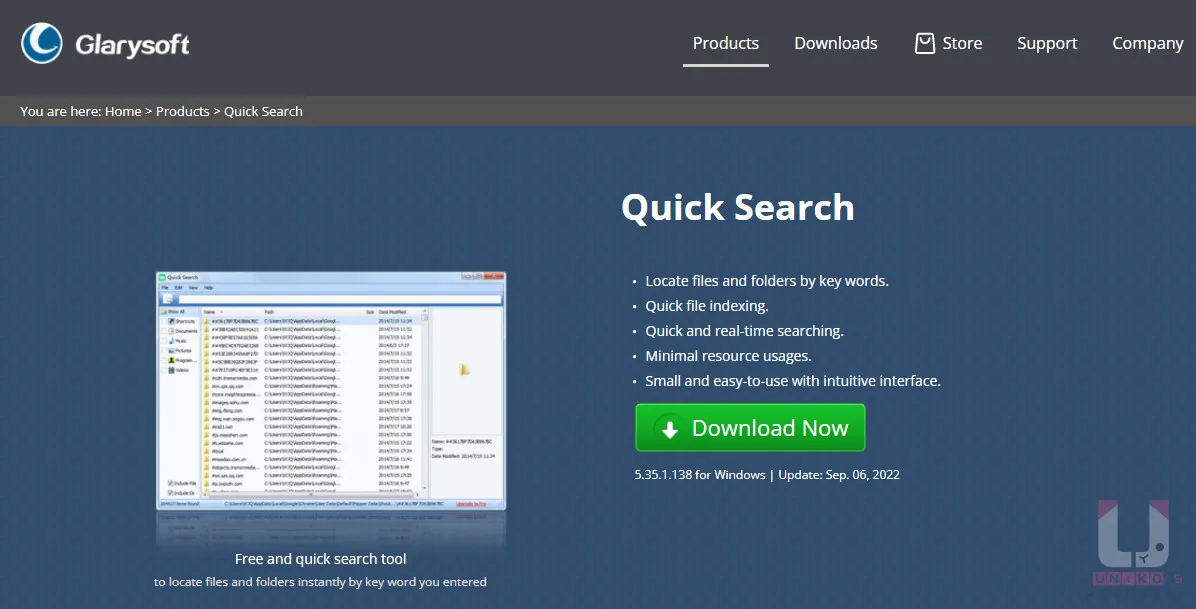
Task: Click the 'to locate files and folders instantly' subtitle
Action: (x=320, y=582)
